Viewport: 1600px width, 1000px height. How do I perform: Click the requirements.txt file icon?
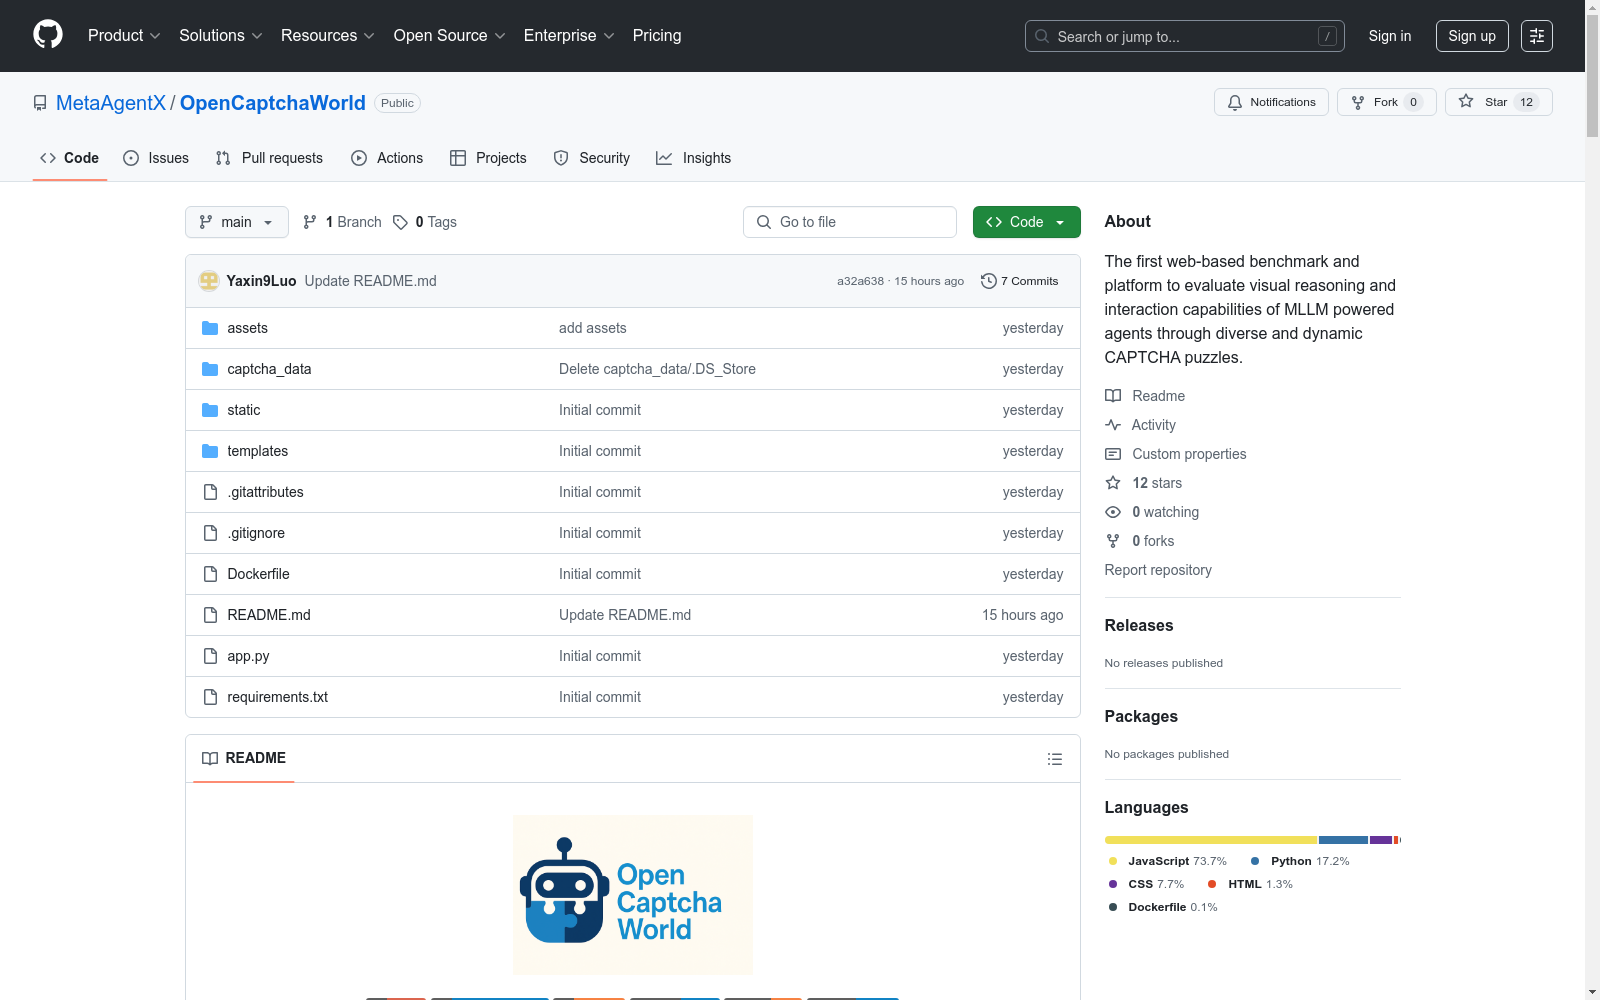(x=210, y=697)
